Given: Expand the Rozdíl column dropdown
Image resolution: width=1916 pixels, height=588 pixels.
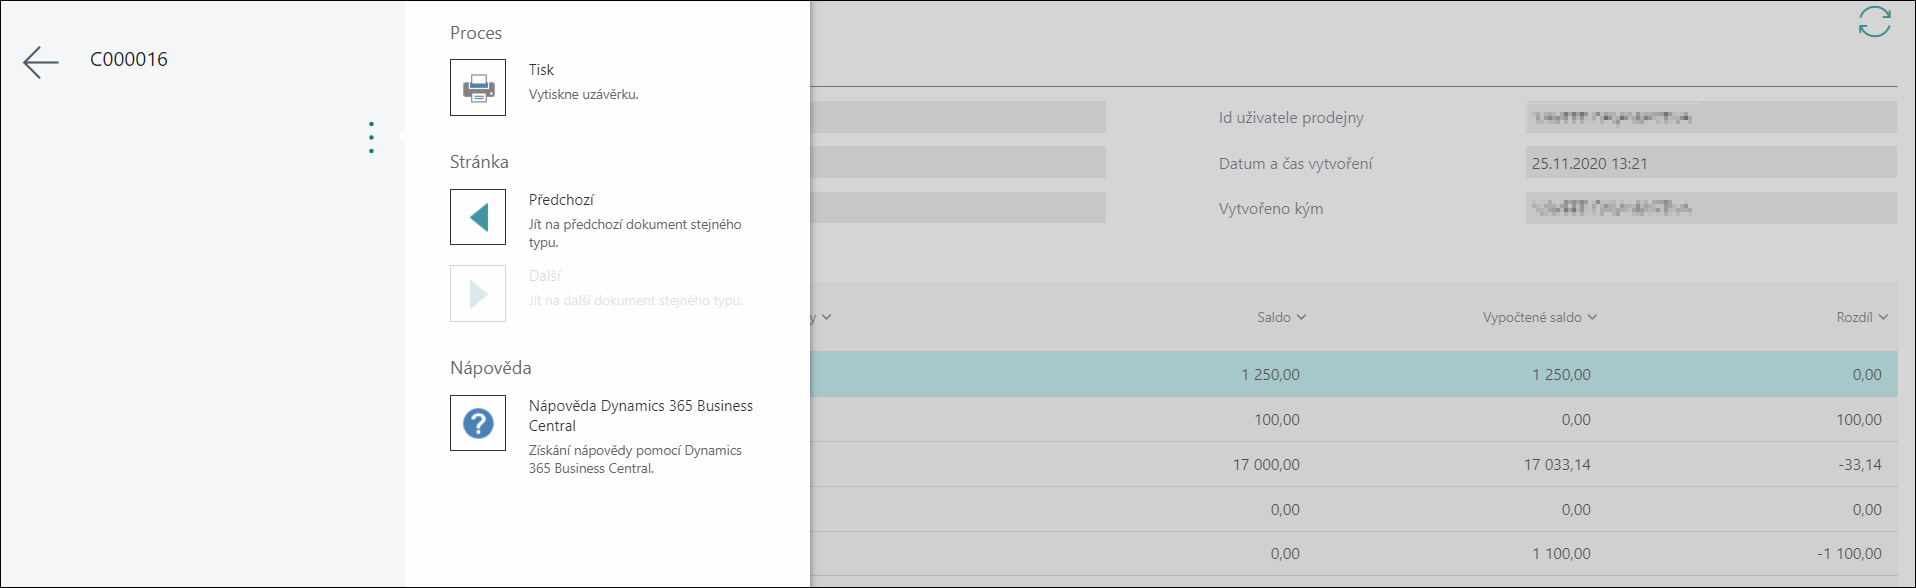Looking at the screenshot, I should (1862, 317).
